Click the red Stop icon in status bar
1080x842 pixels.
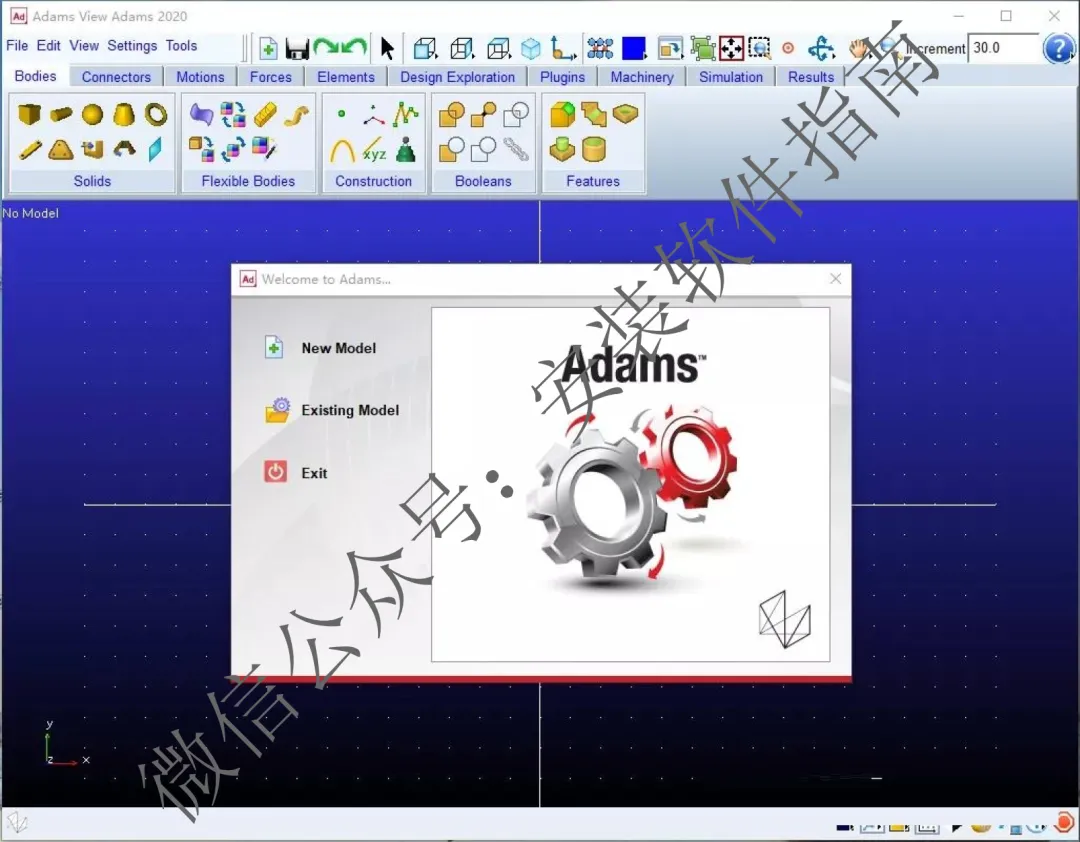point(1064,822)
